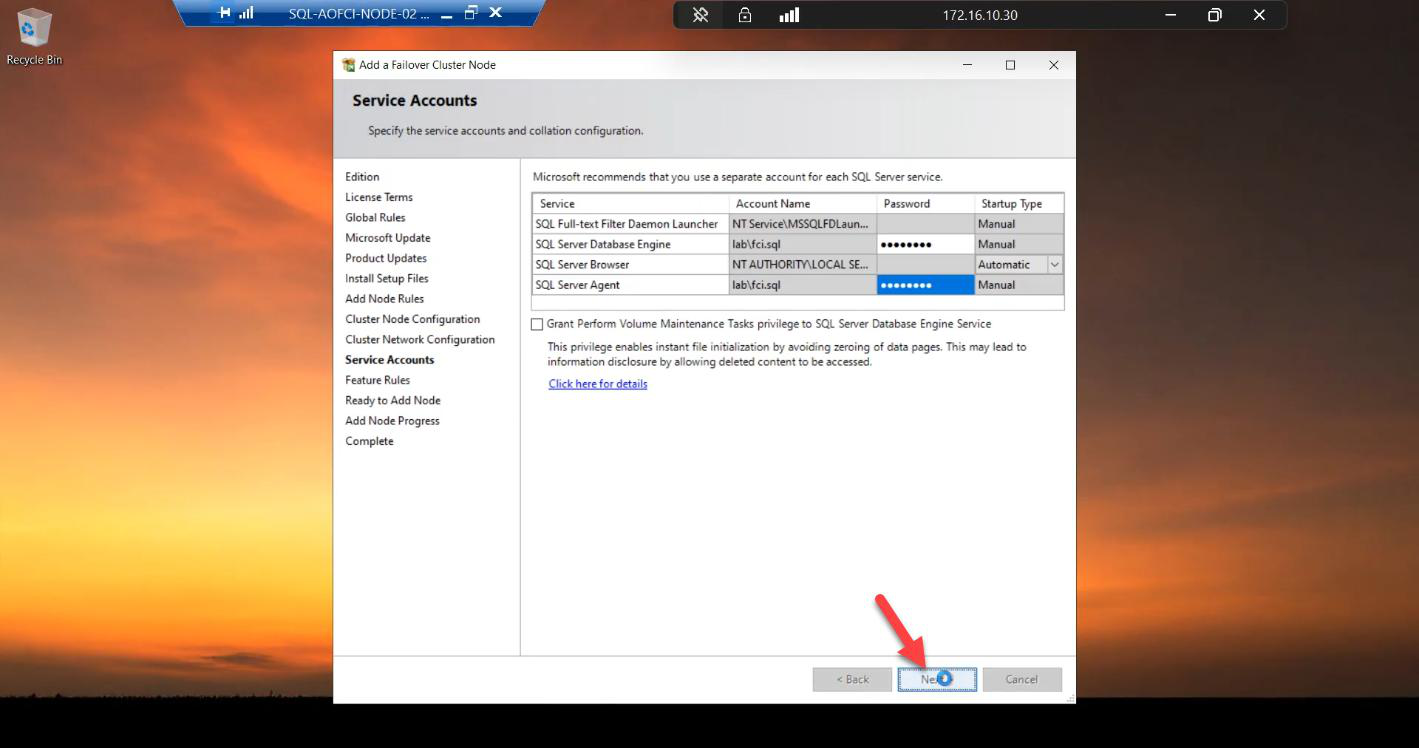This screenshot has width=1419, height=748.
Task: Click Manual startup type for SQL Server Agent
Action: click(x=1019, y=285)
